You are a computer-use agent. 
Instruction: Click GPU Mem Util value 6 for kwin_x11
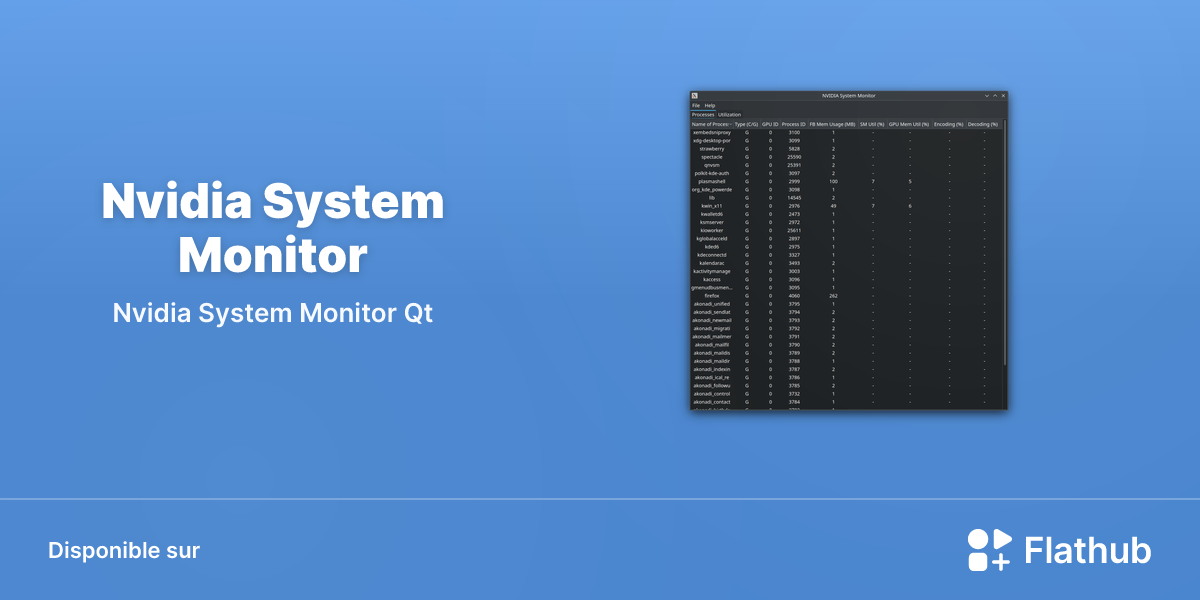tap(909, 206)
